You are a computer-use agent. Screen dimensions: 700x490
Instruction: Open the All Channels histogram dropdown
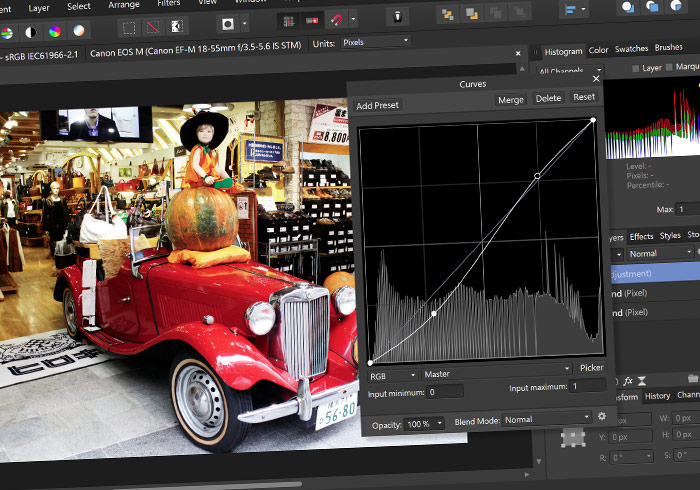pyautogui.click(x=569, y=71)
